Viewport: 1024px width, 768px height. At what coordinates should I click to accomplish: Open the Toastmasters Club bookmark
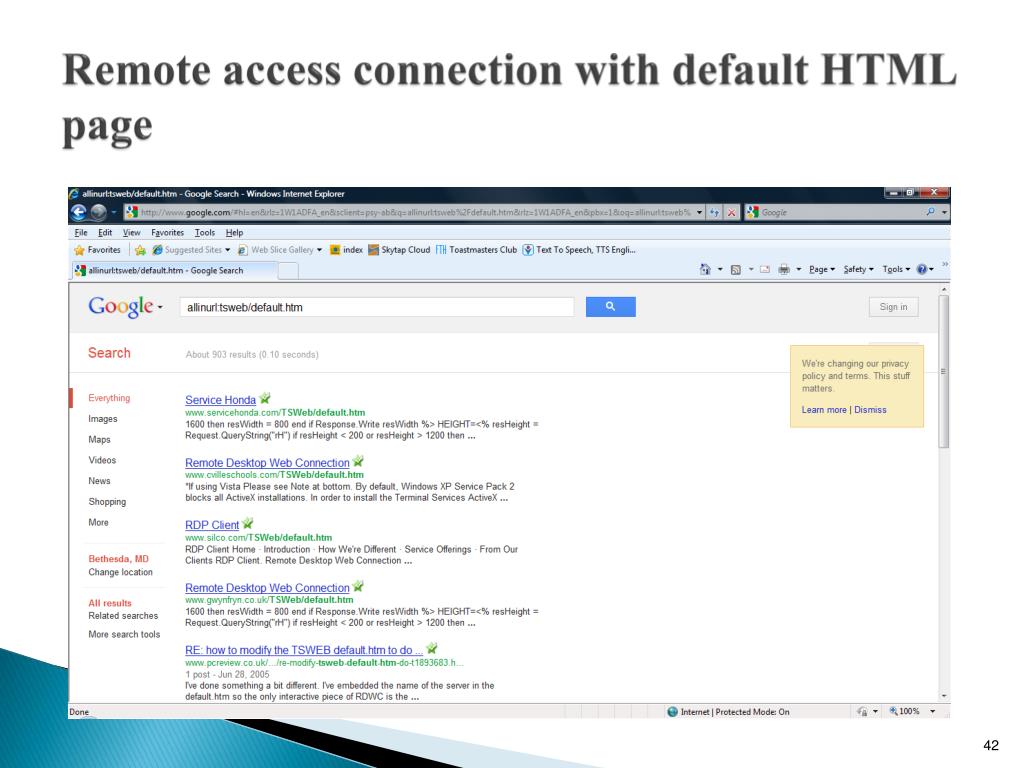[476, 250]
